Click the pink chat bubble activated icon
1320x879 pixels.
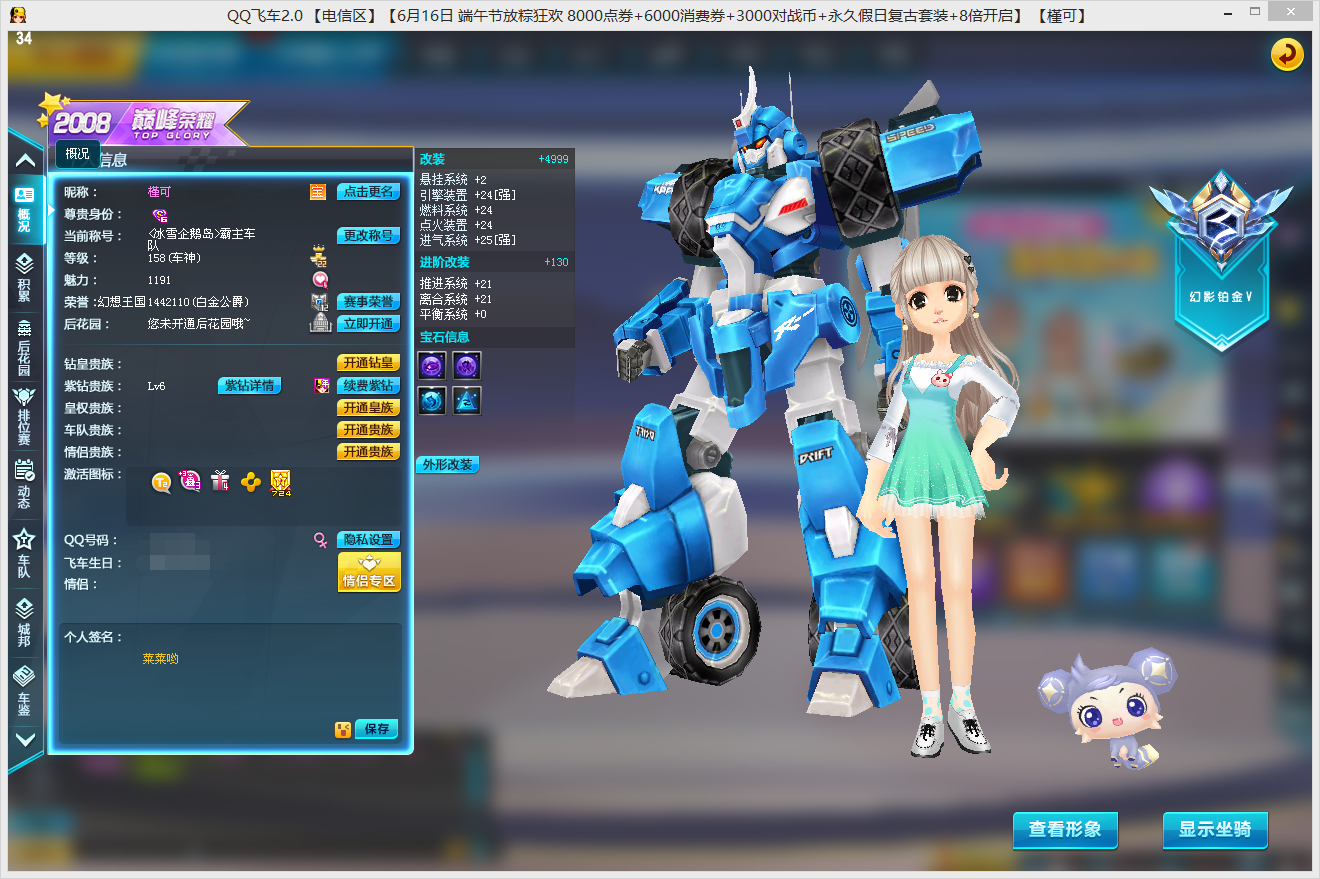pos(190,482)
